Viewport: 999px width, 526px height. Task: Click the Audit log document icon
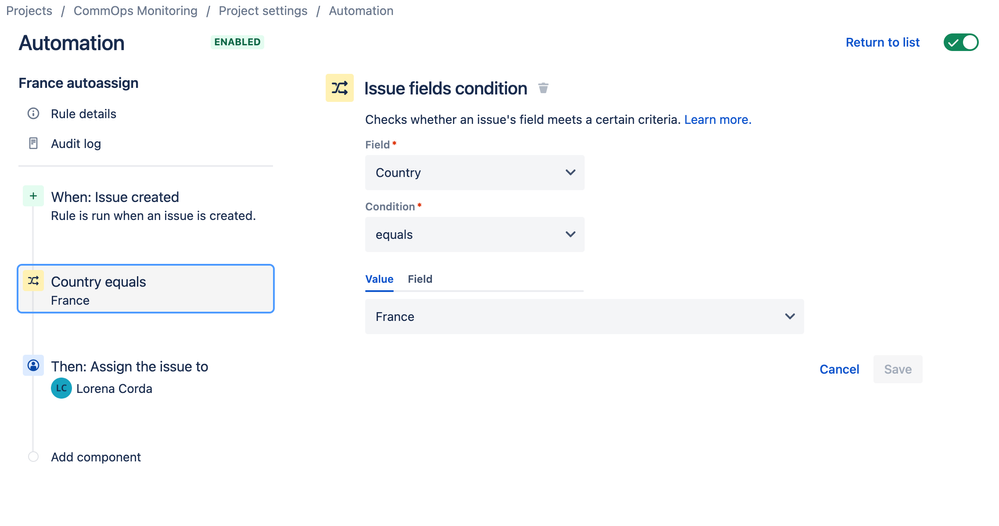(x=33, y=143)
